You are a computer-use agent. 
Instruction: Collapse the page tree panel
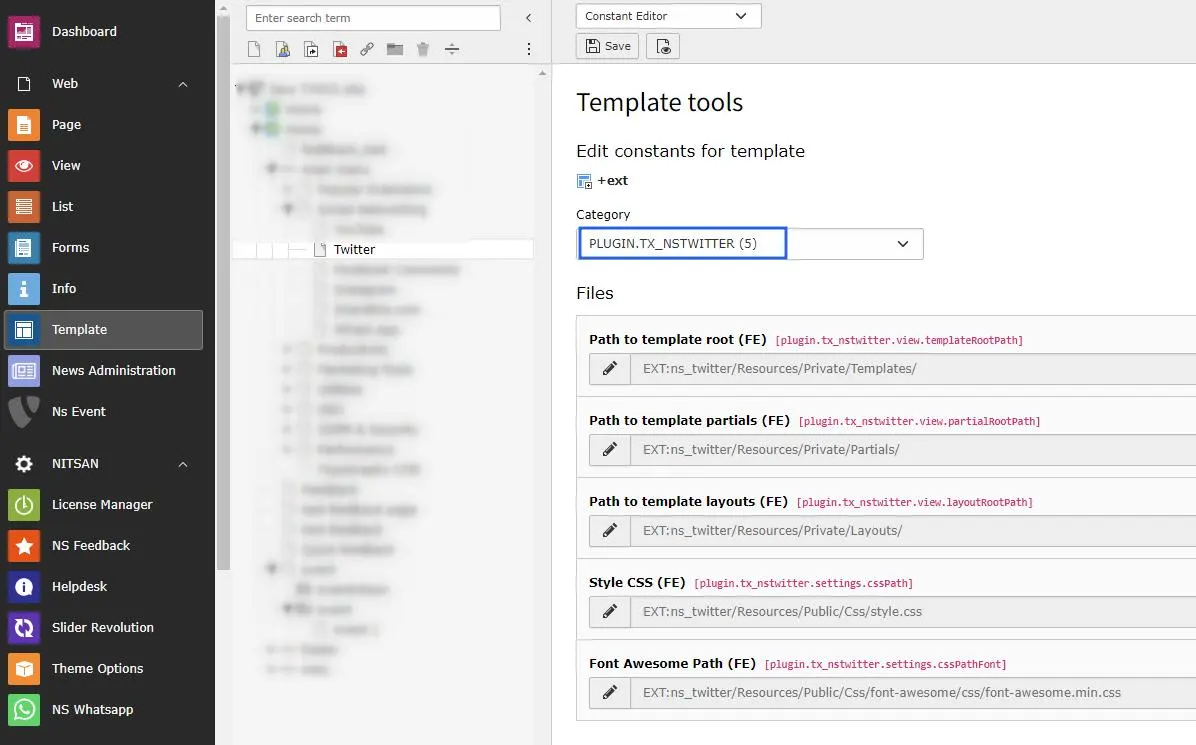click(x=529, y=18)
